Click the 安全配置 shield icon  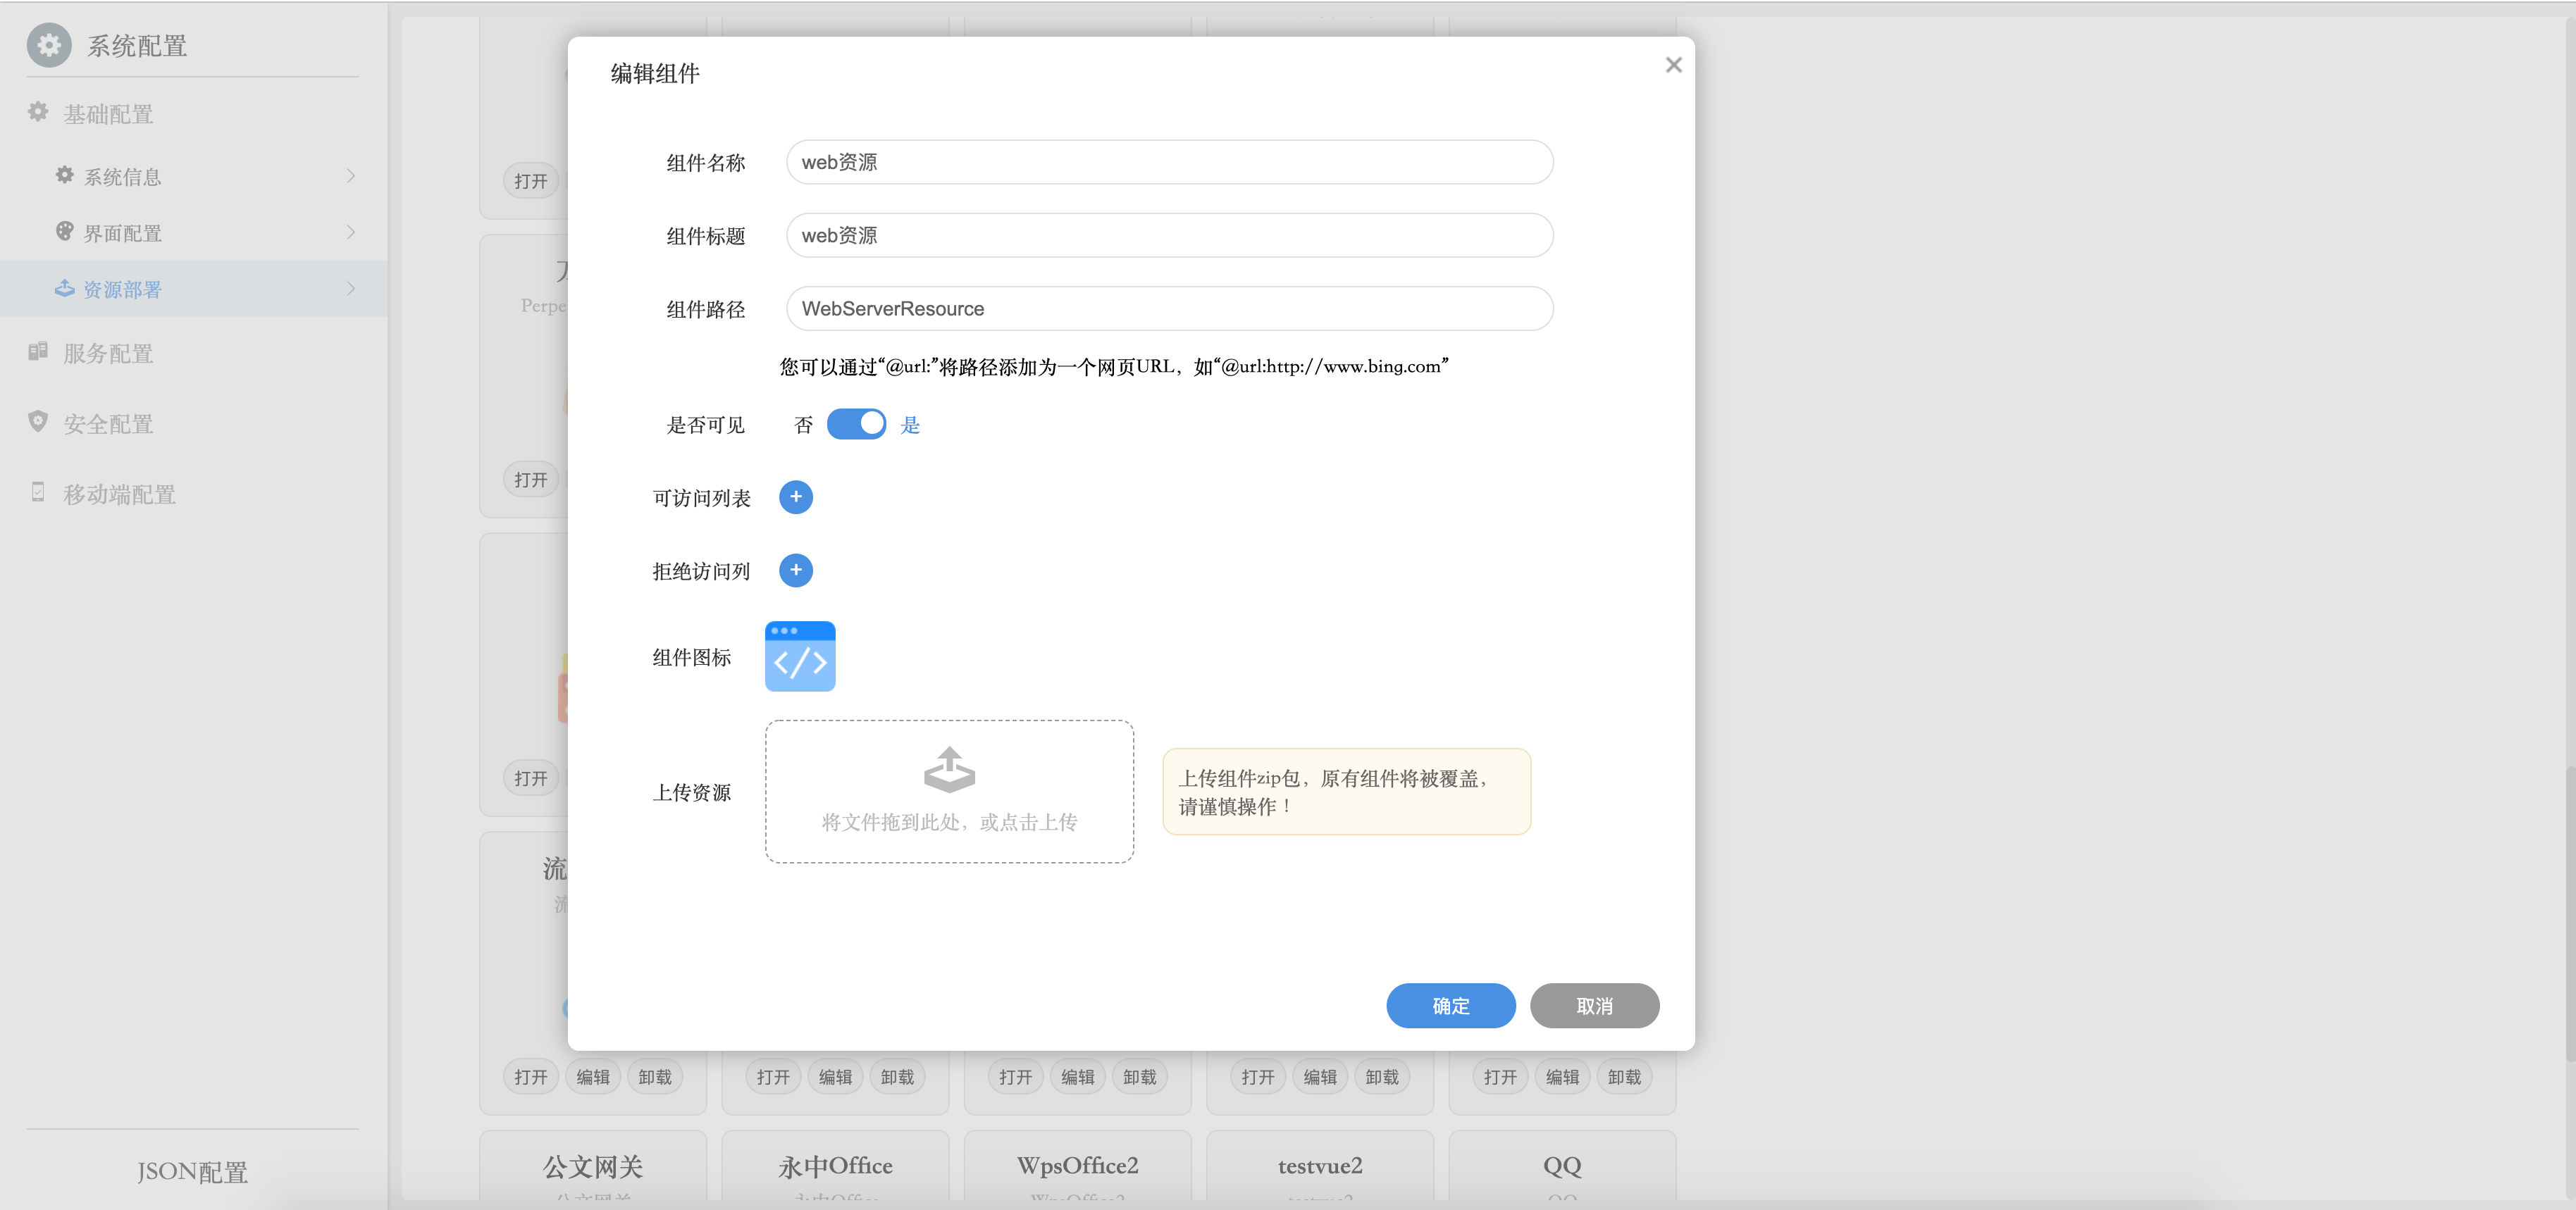coord(38,422)
